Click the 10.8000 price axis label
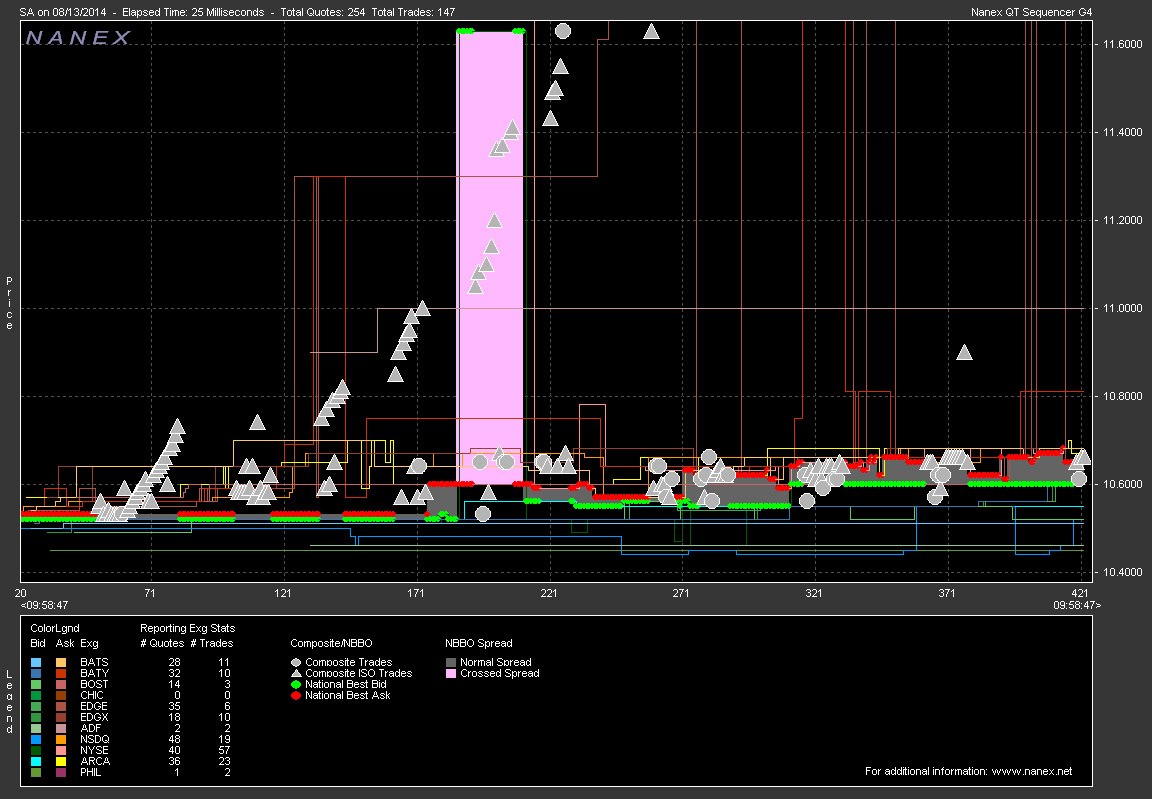Screen dimensions: 1152x799 point(1123,397)
